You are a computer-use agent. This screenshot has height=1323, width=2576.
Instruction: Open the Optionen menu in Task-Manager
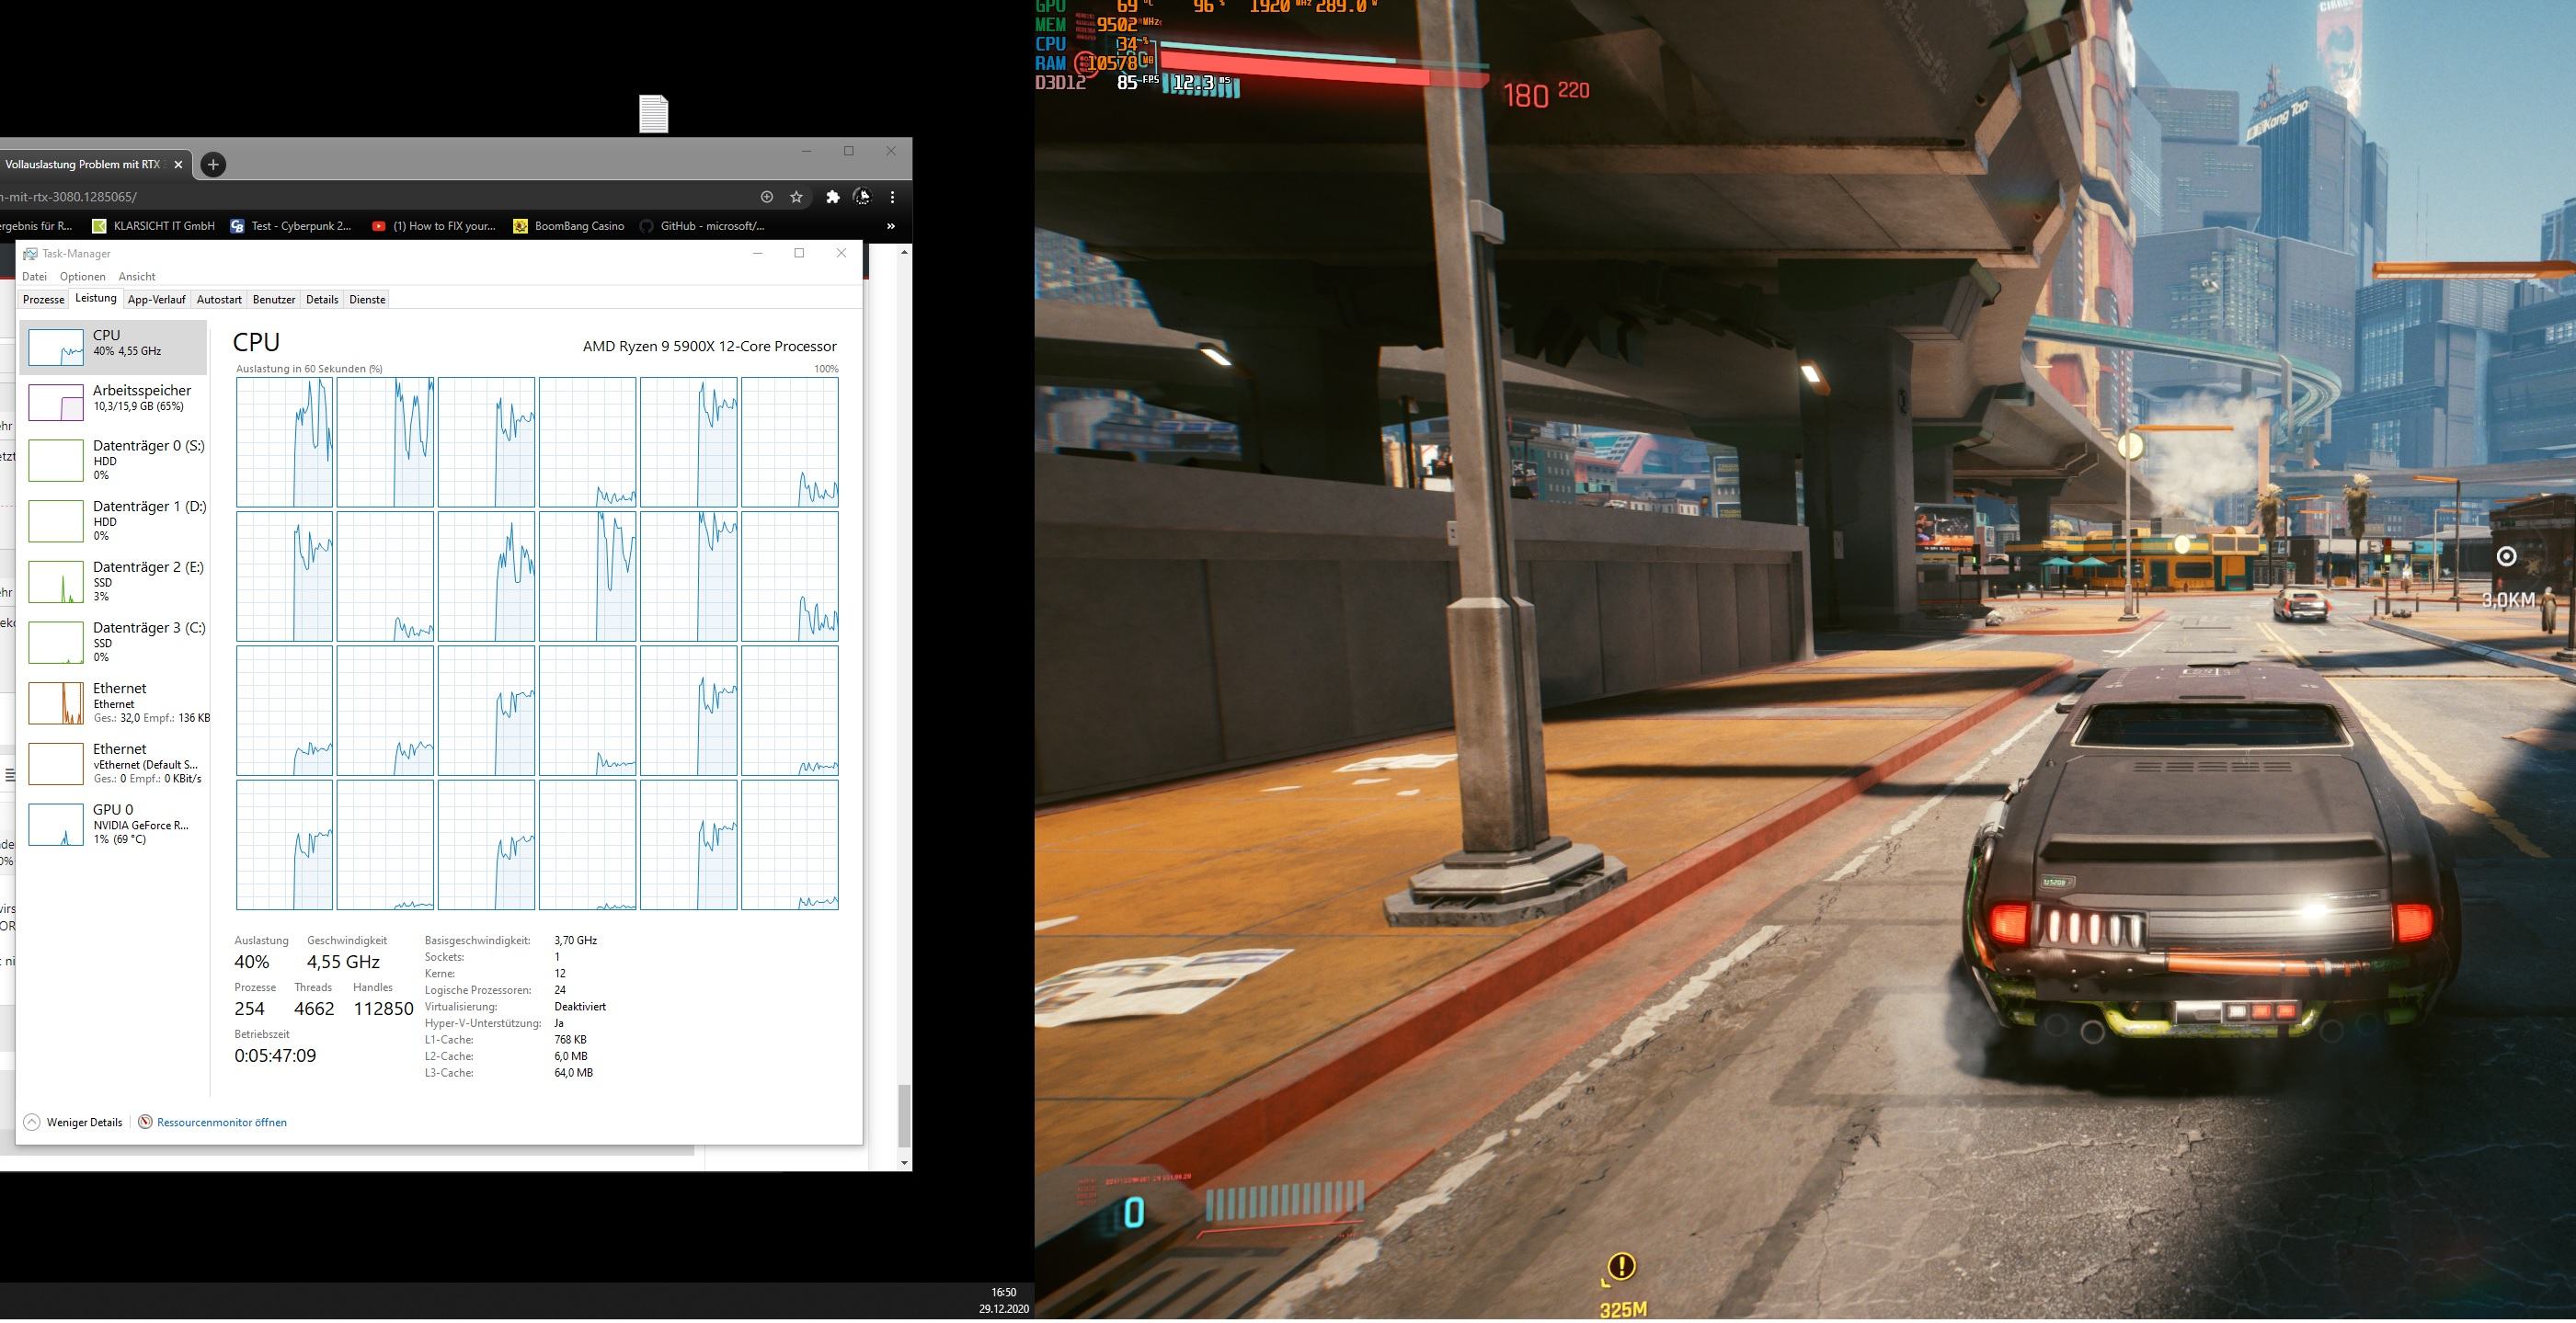click(x=82, y=276)
